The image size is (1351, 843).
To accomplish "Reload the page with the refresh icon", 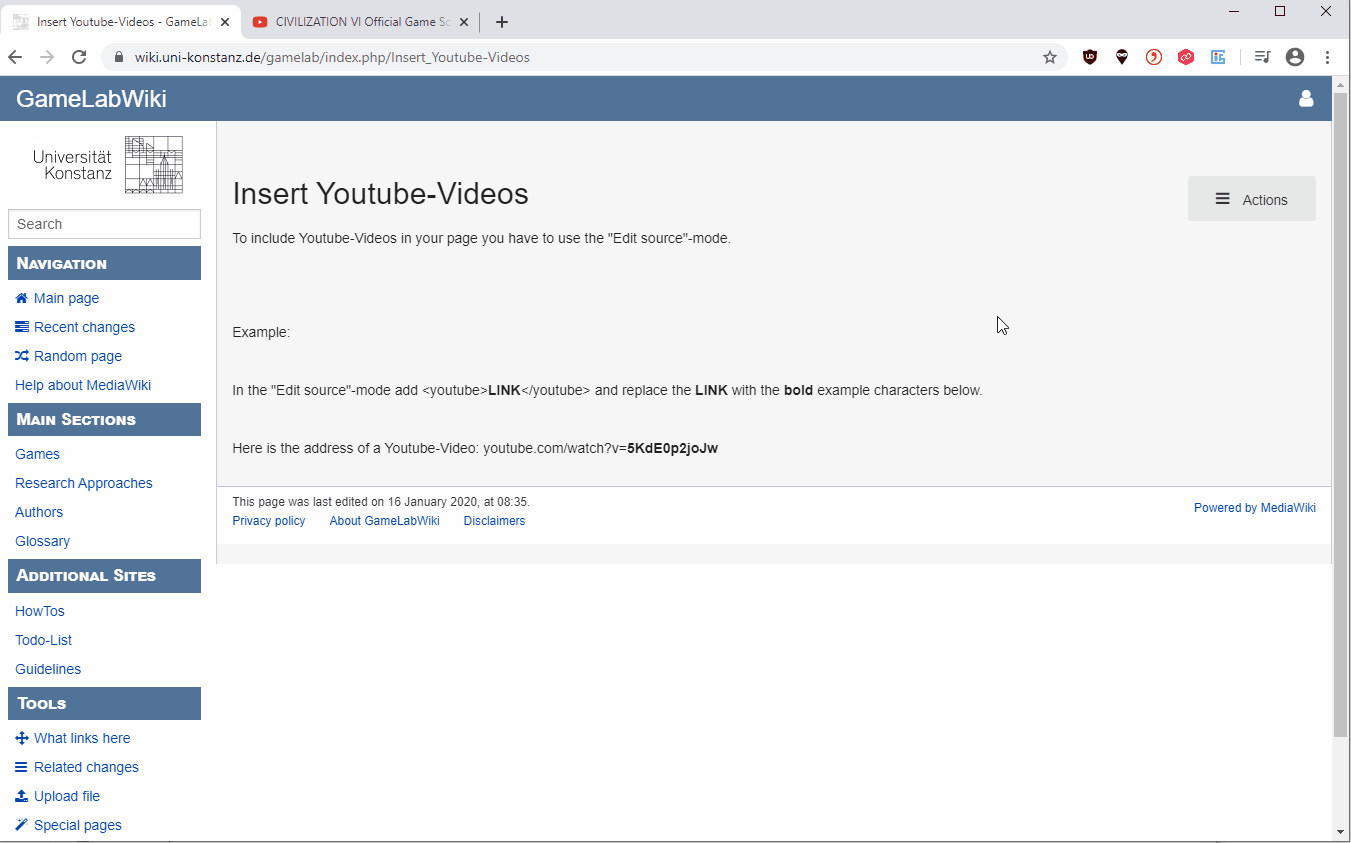I will click(79, 57).
